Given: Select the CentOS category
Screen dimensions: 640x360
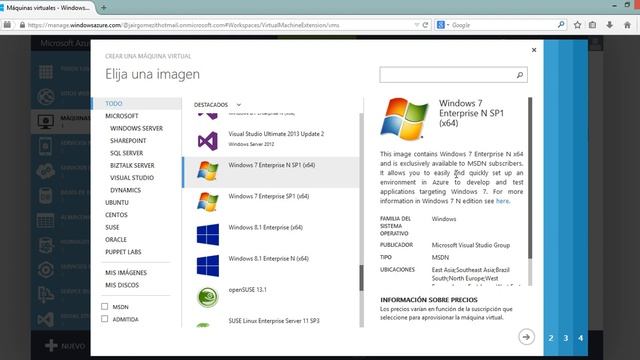Looking at the screenshot, I should (x=116, y=215).
